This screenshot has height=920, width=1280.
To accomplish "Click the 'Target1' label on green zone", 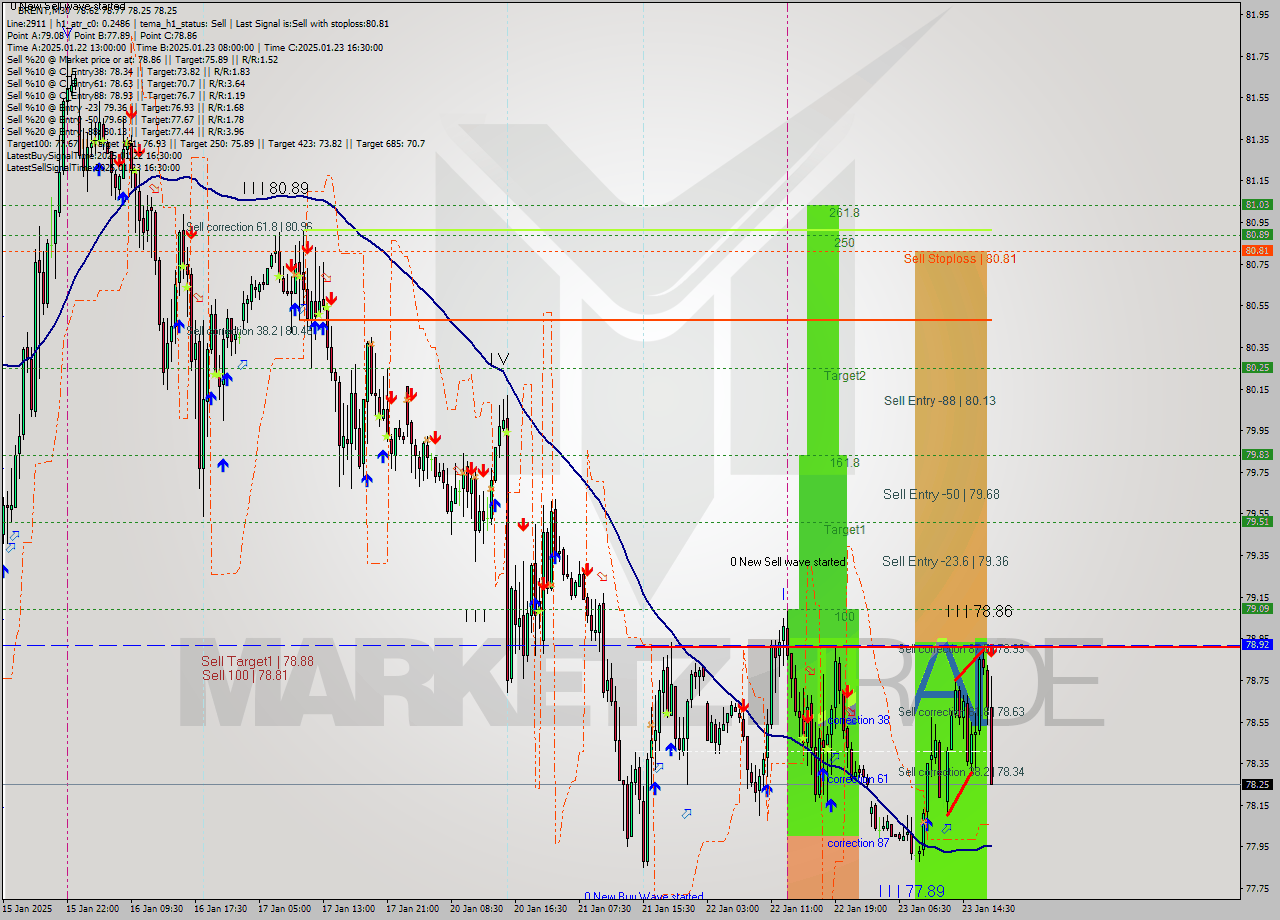I will [845, 529].
